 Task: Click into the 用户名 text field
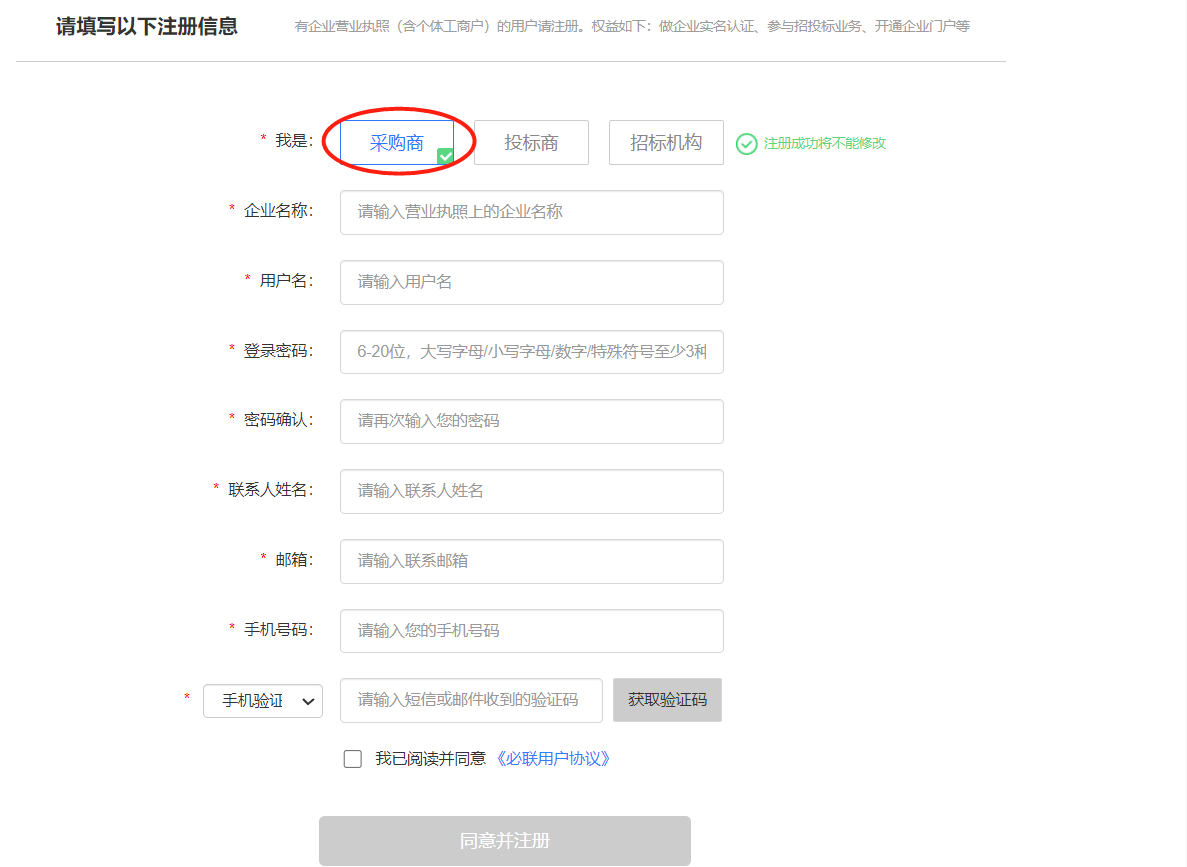pyautogui.click(x=531, y=282)
